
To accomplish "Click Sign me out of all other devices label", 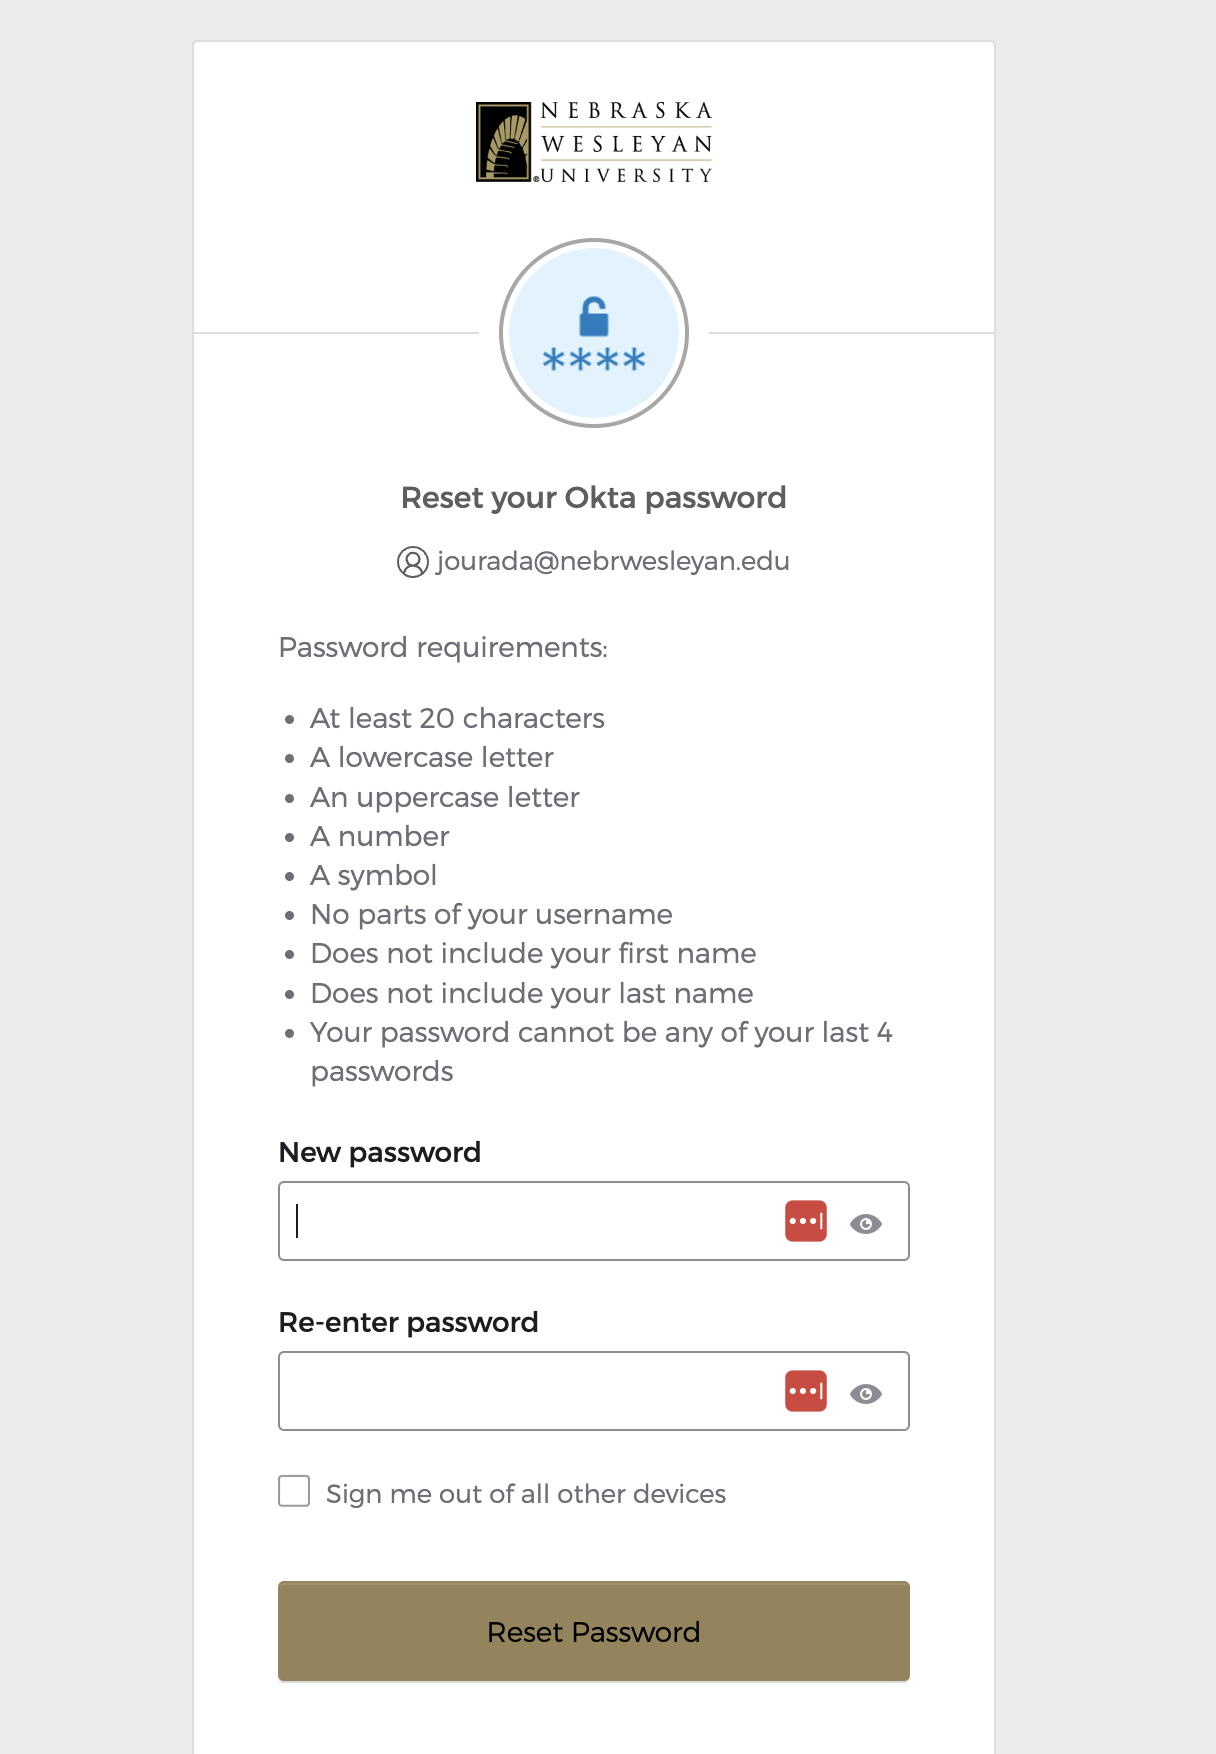I will click(x=526, y=1494).
